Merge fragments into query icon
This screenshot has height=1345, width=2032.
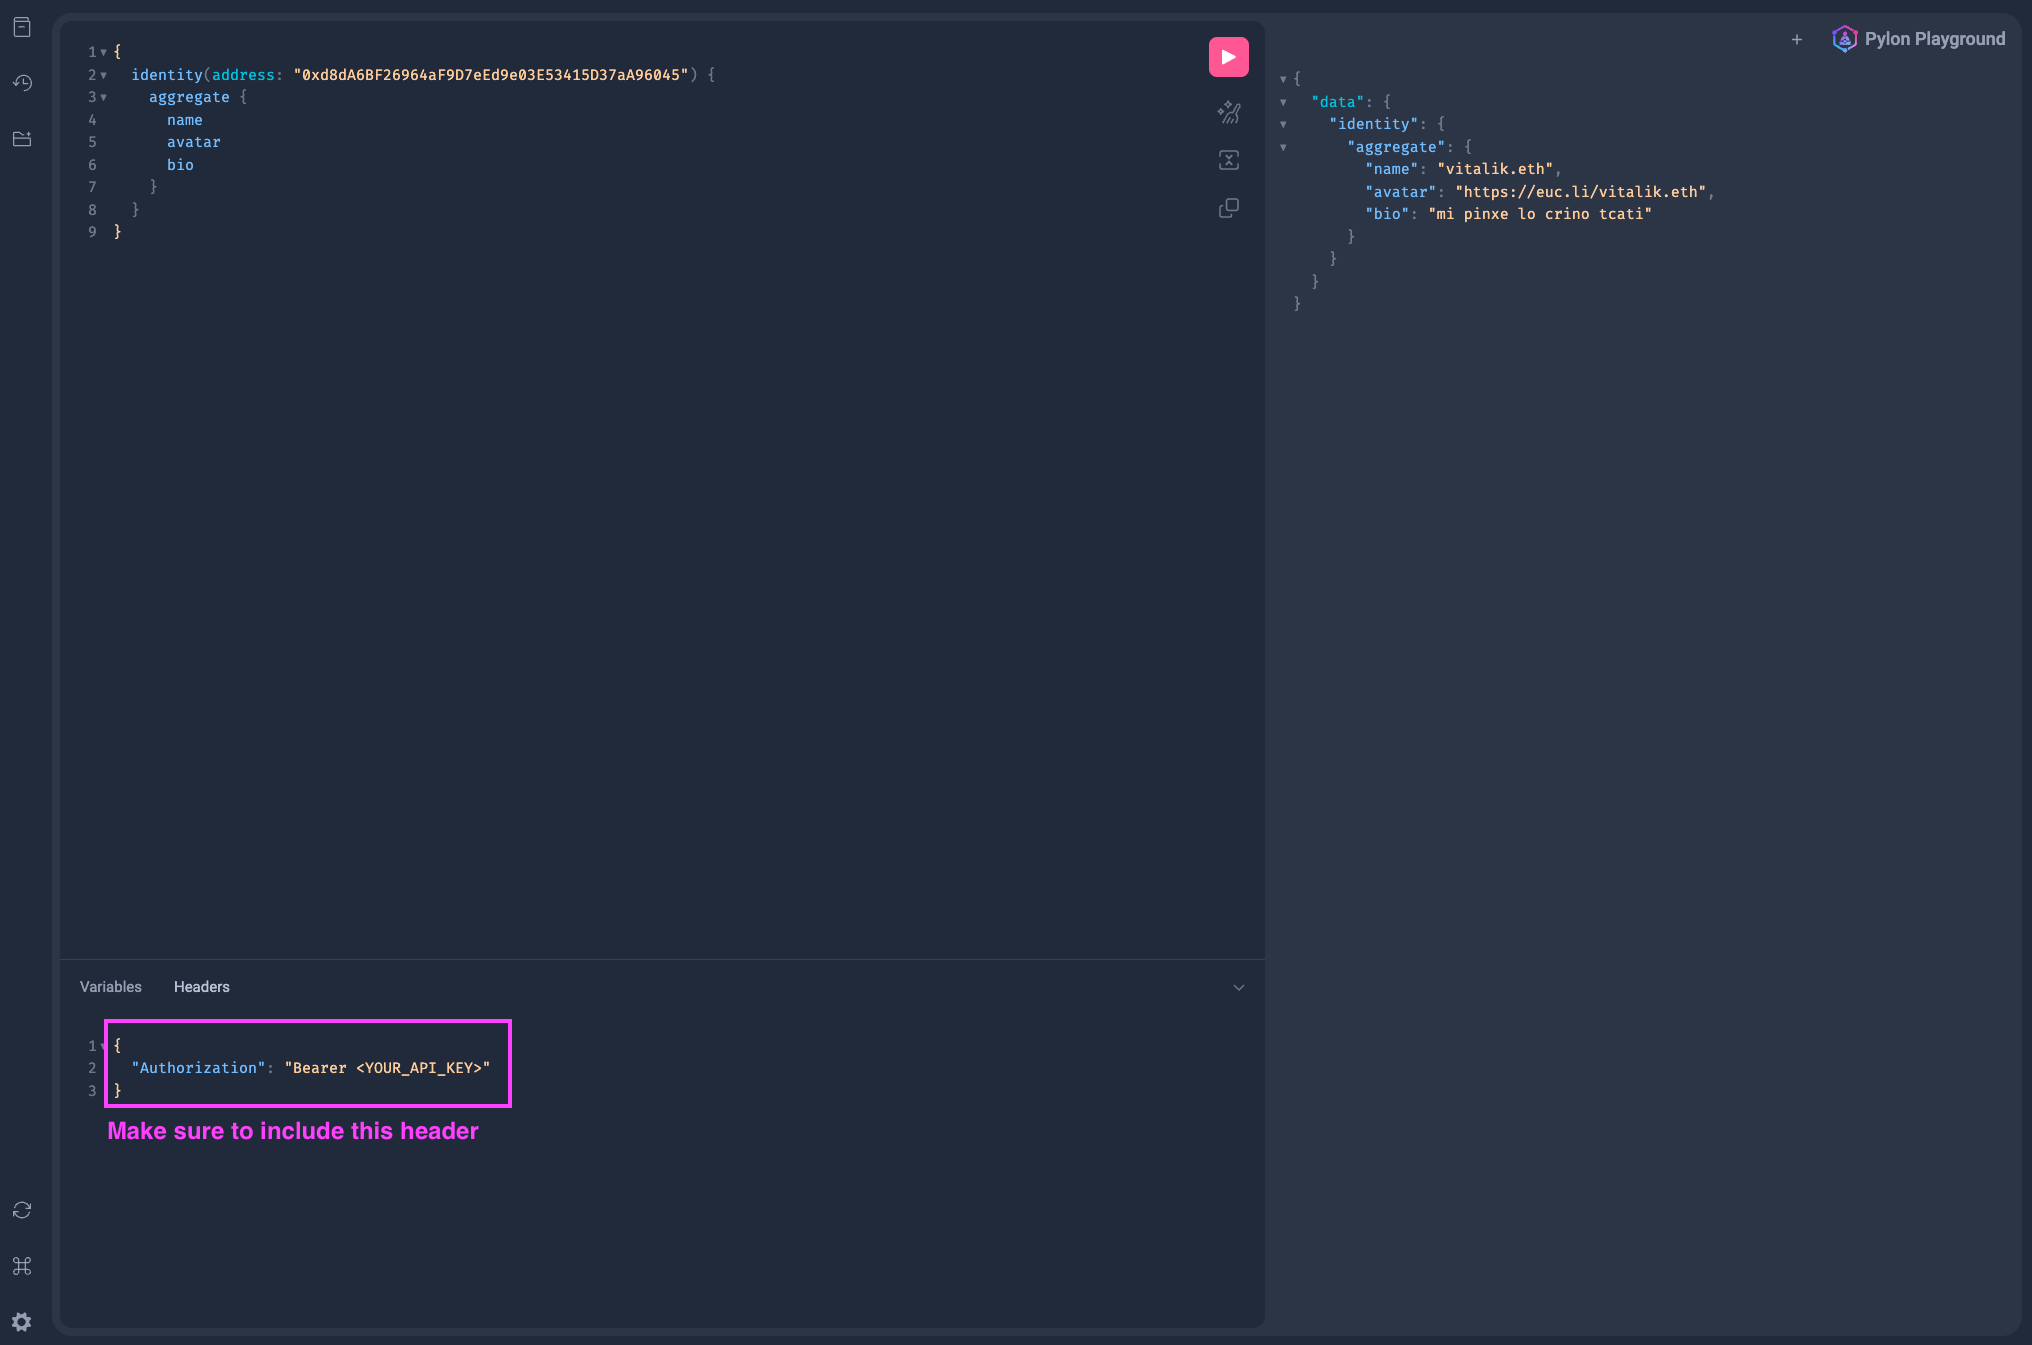pyautogui.click(x=1228, y=160)
